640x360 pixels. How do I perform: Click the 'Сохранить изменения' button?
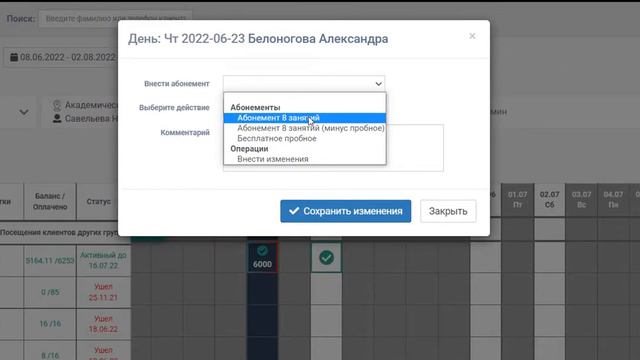(x=345, y=211)
